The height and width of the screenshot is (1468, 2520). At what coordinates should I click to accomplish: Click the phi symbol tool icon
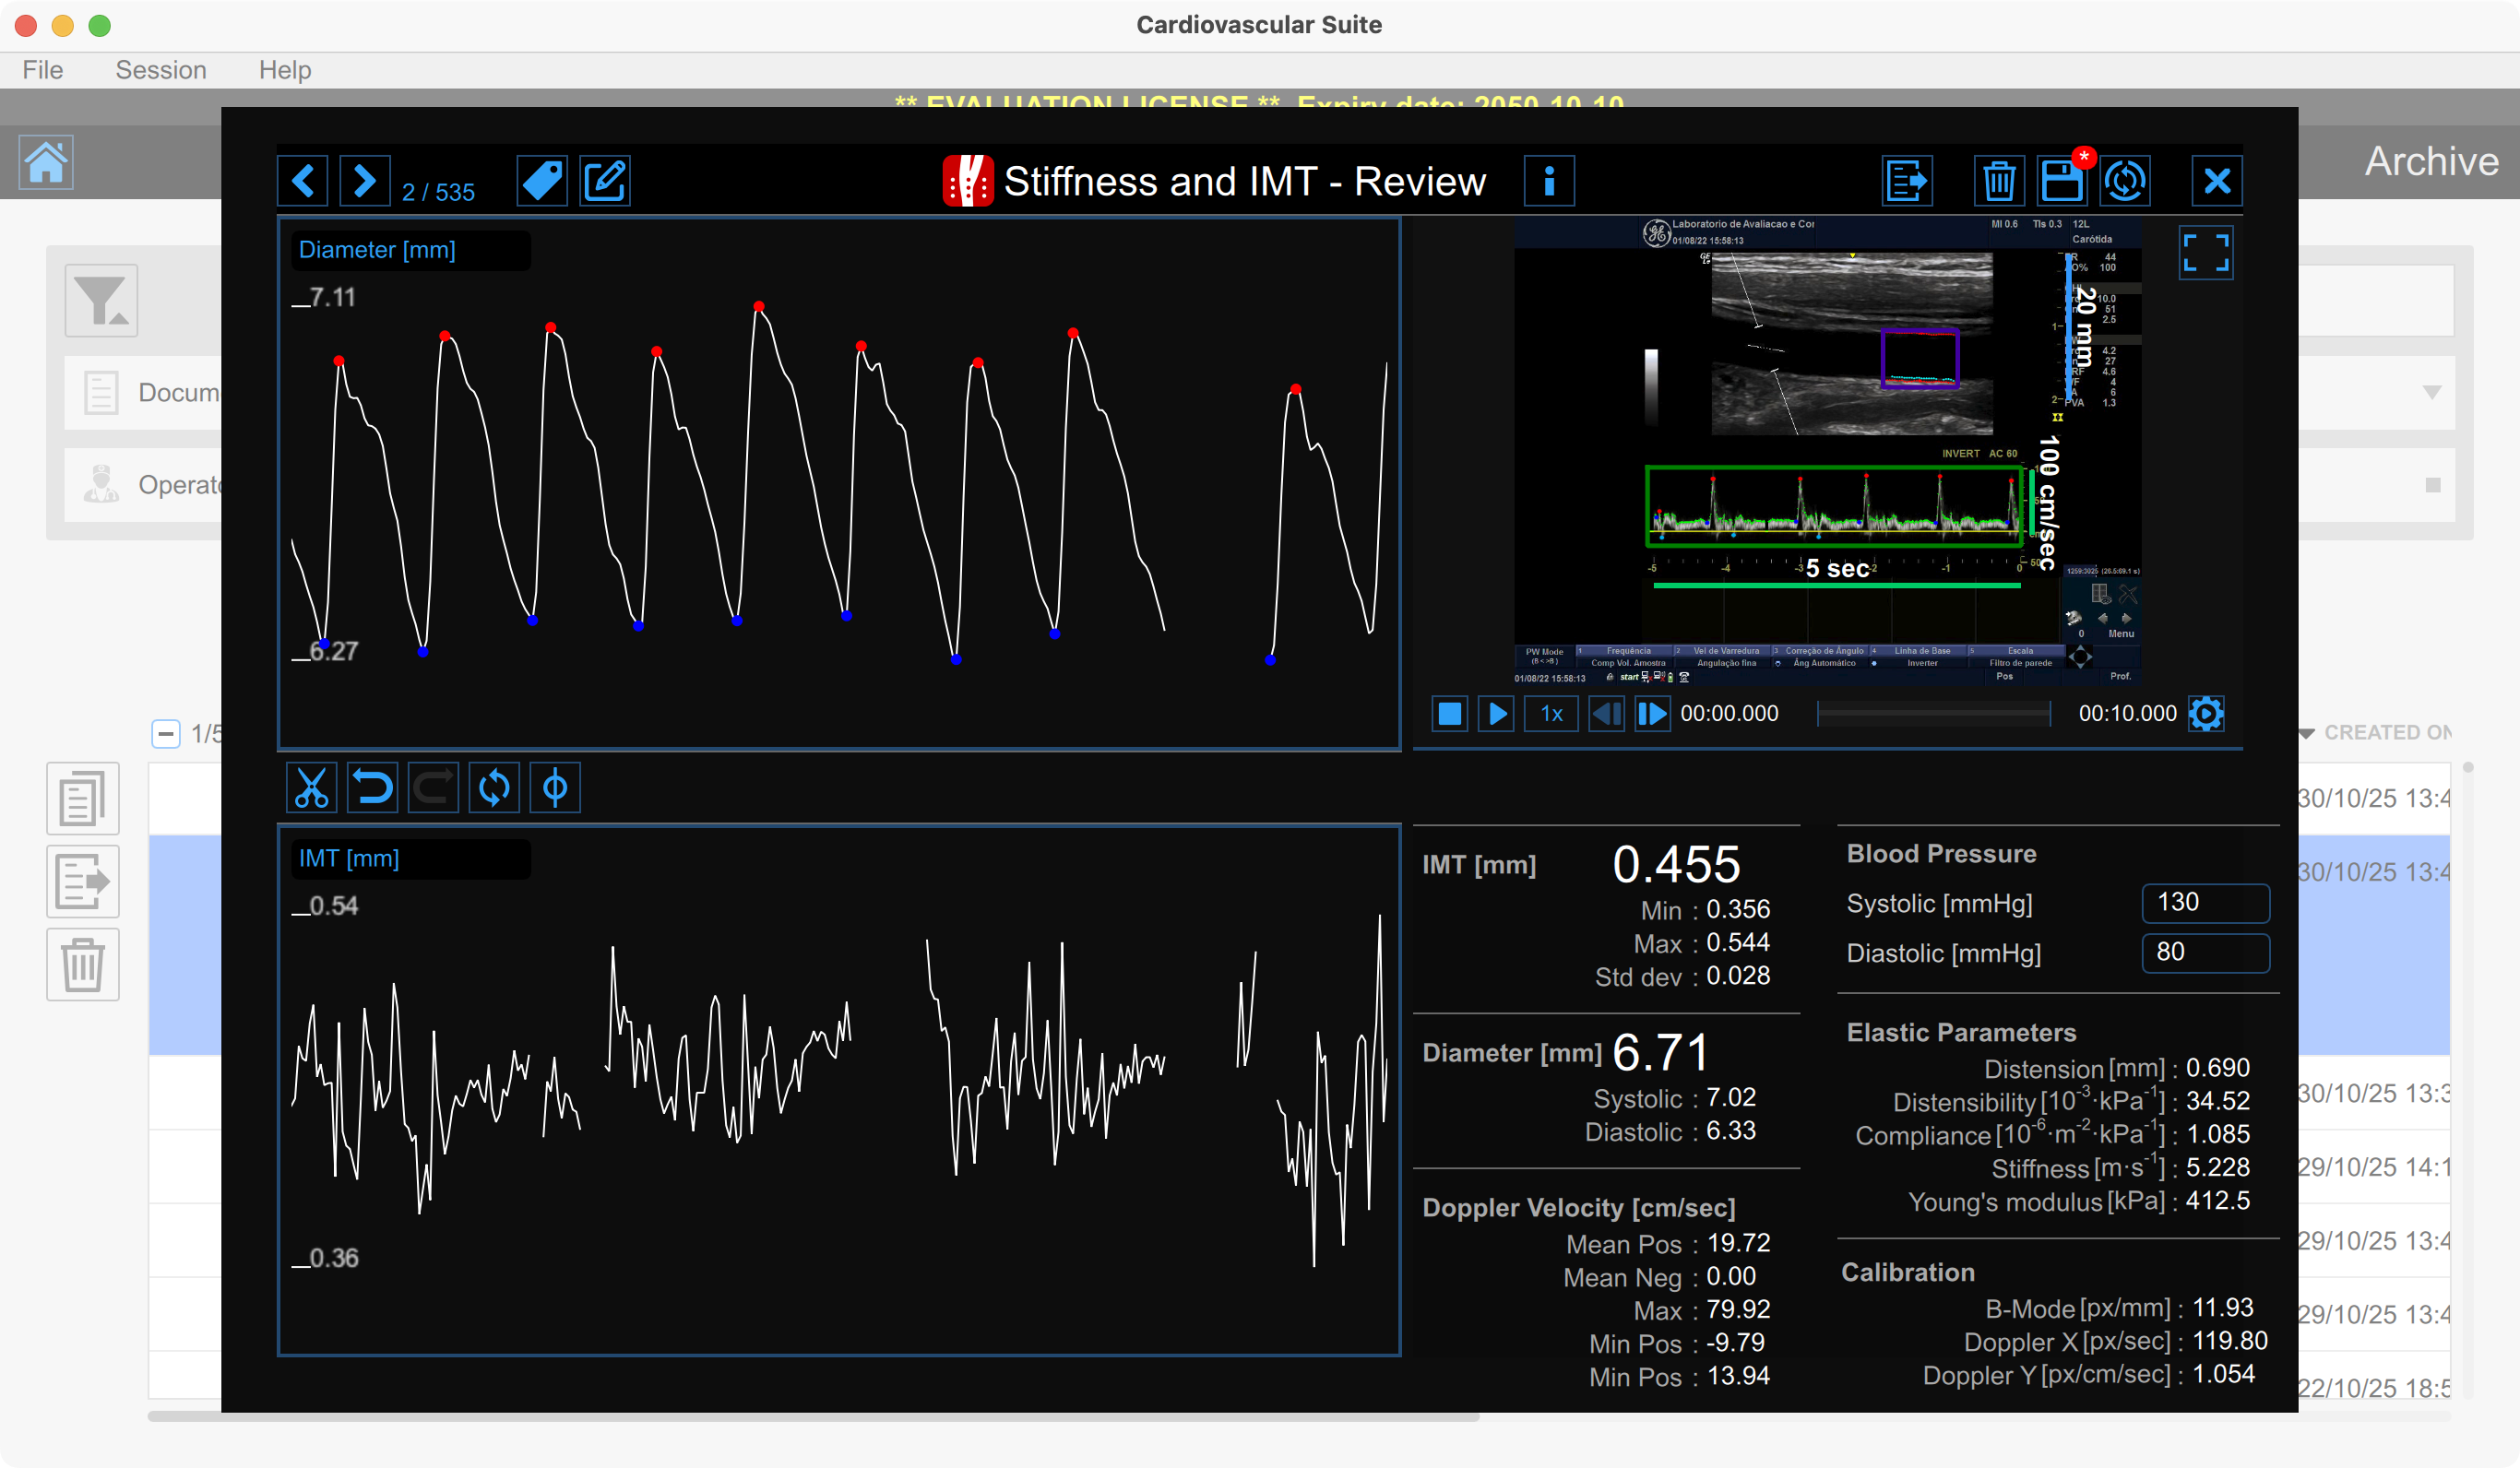pyautogui.click(x=555, y=788)
